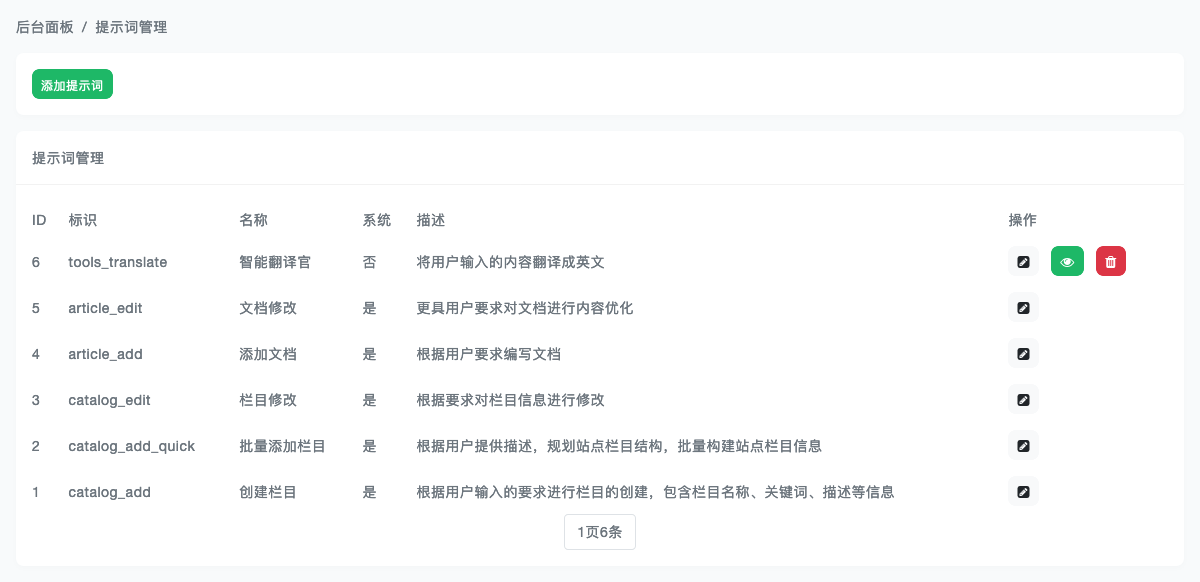Click description 更具用户要求对文档进行内容优化
This screenshot has width=1200, height=582.
[525, 308]
